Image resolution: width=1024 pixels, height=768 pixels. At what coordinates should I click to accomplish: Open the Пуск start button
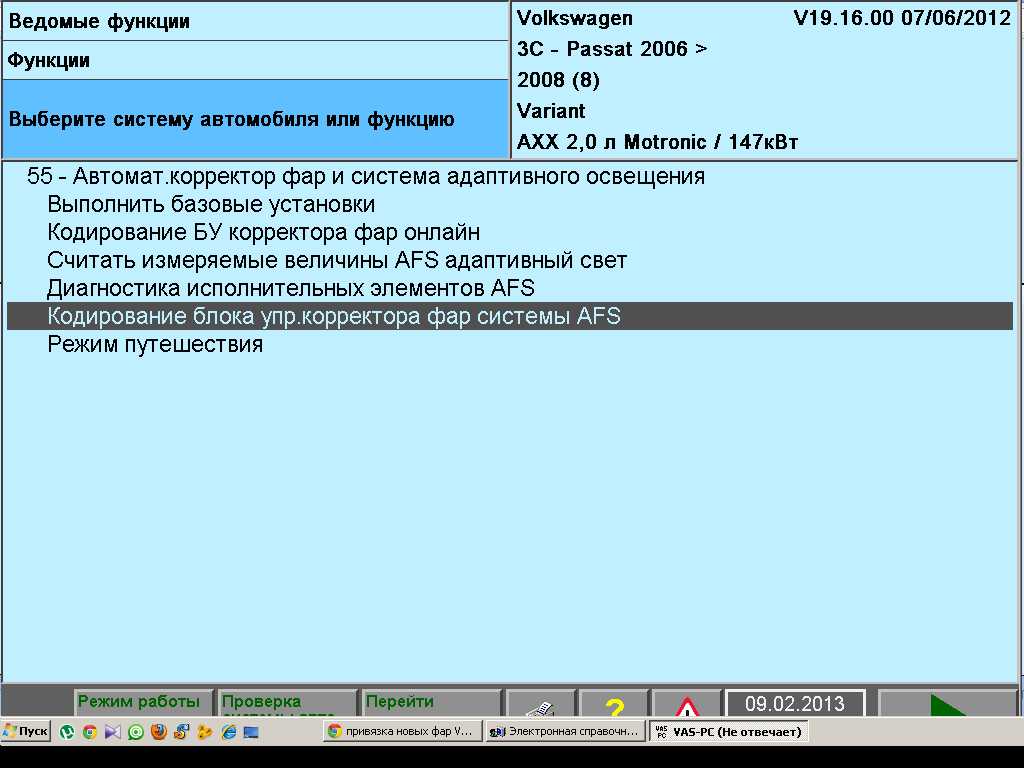click(26, 731)
